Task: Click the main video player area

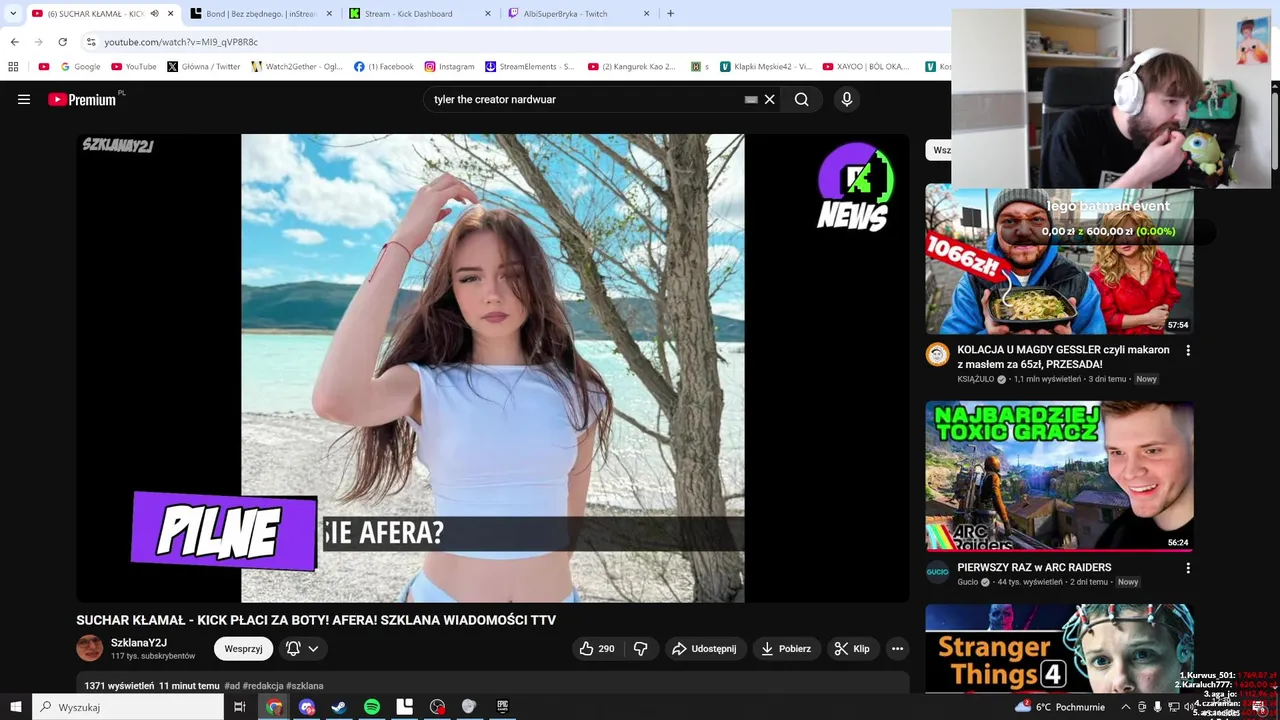Action: pyautogui.click(x=493, y=368)
